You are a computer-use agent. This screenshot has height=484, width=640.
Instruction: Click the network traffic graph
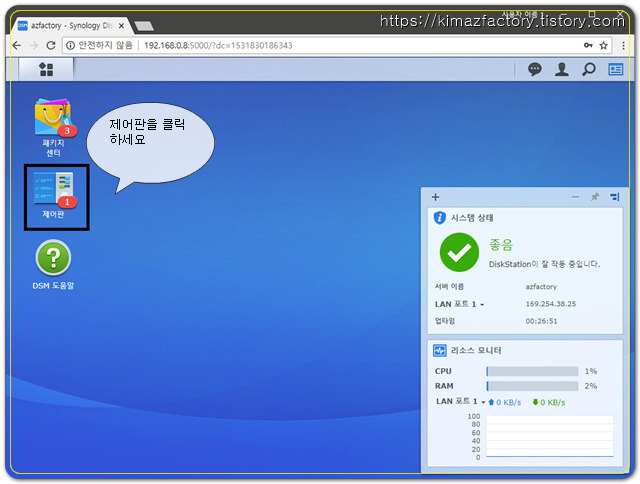coord(549,436)
